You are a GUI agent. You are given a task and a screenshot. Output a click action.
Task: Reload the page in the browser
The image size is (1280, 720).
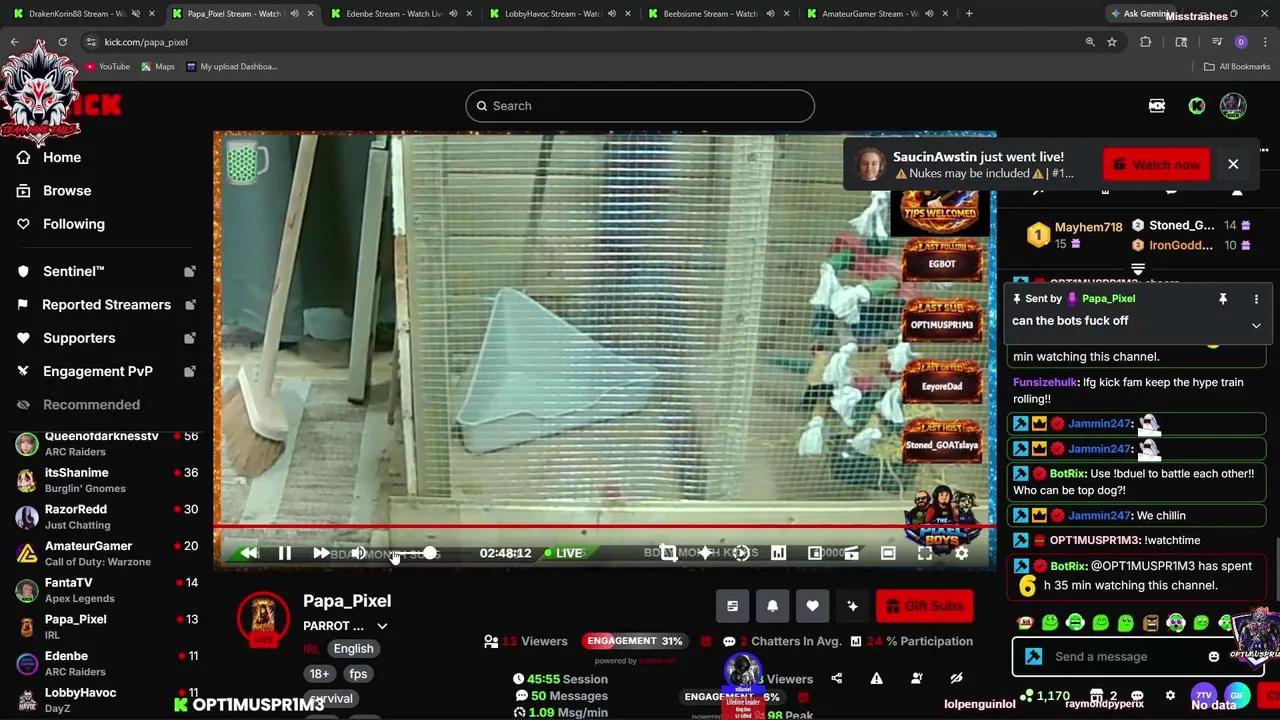[62, 42]
